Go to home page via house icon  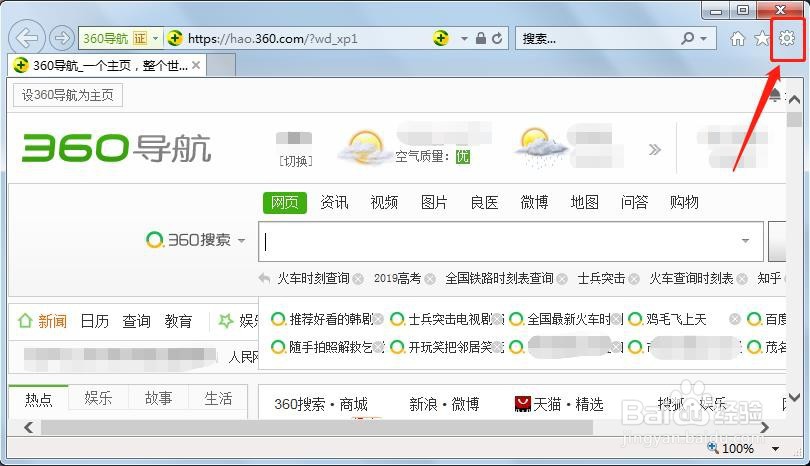[x=738, y=38]
